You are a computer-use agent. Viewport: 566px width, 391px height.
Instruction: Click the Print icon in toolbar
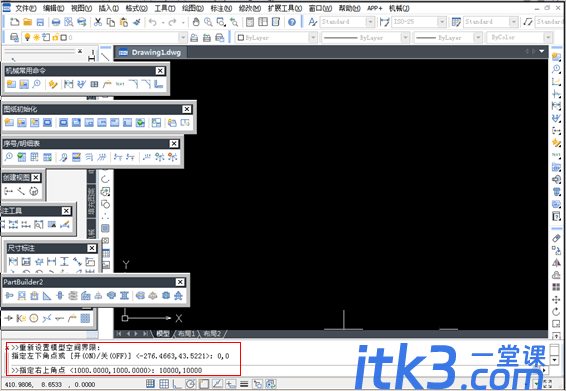coord(56,22)
